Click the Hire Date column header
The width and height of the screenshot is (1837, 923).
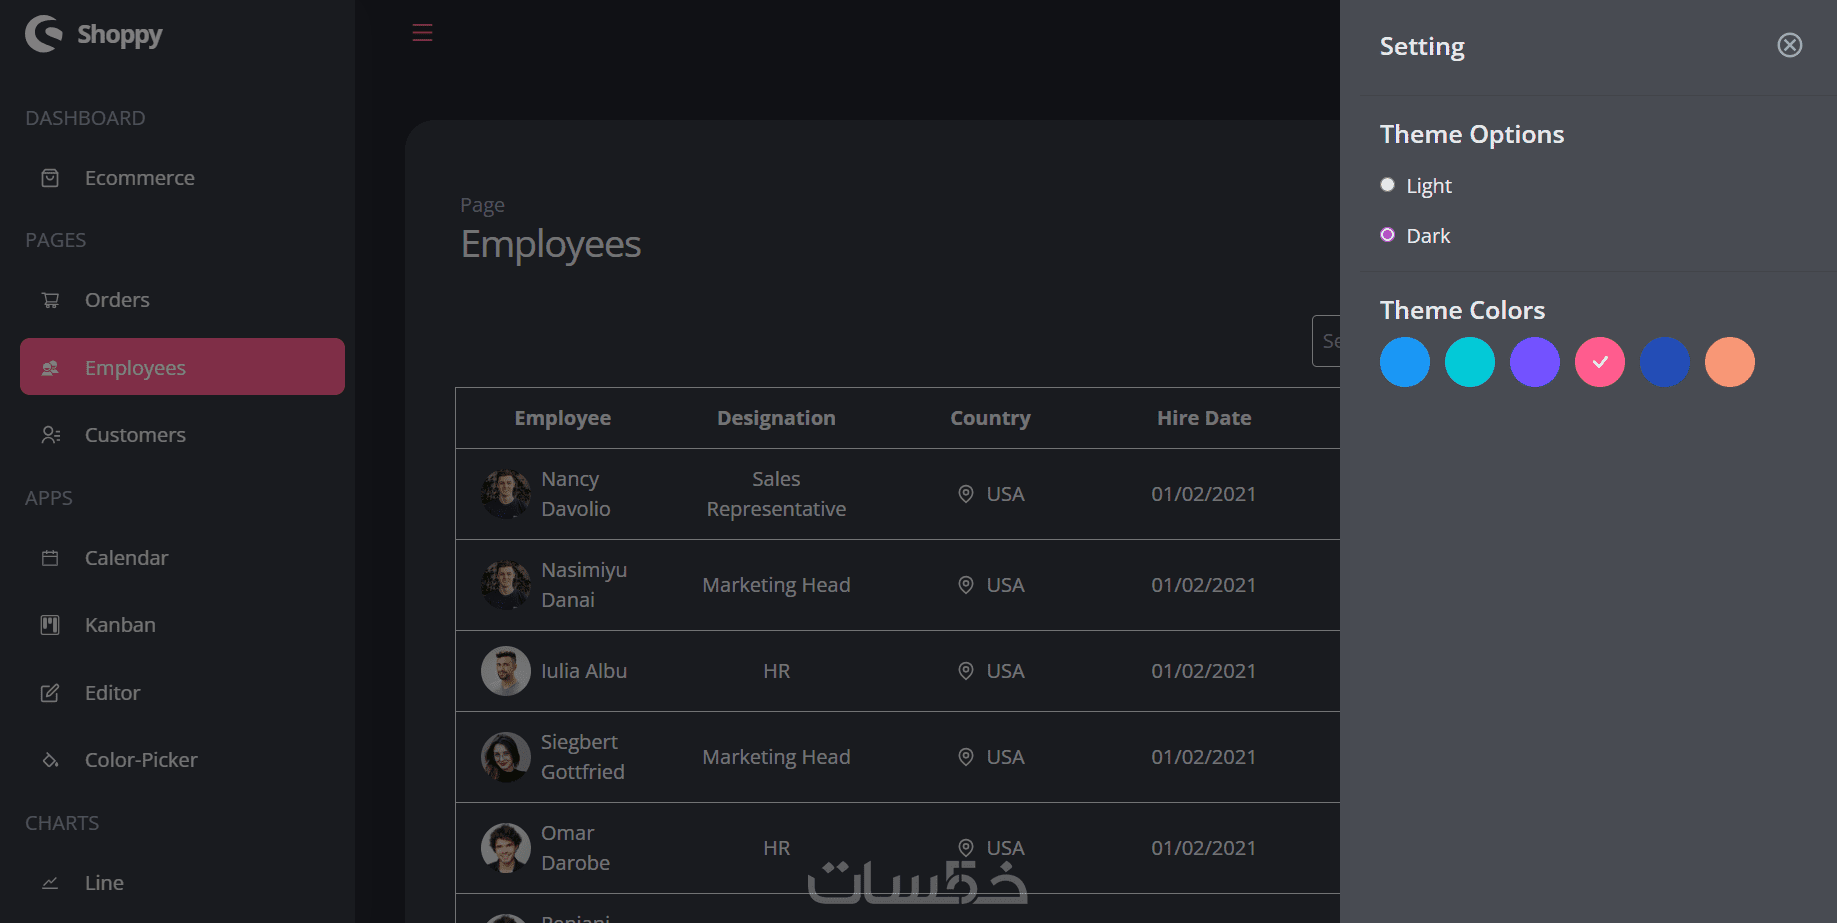[1203, 418]
